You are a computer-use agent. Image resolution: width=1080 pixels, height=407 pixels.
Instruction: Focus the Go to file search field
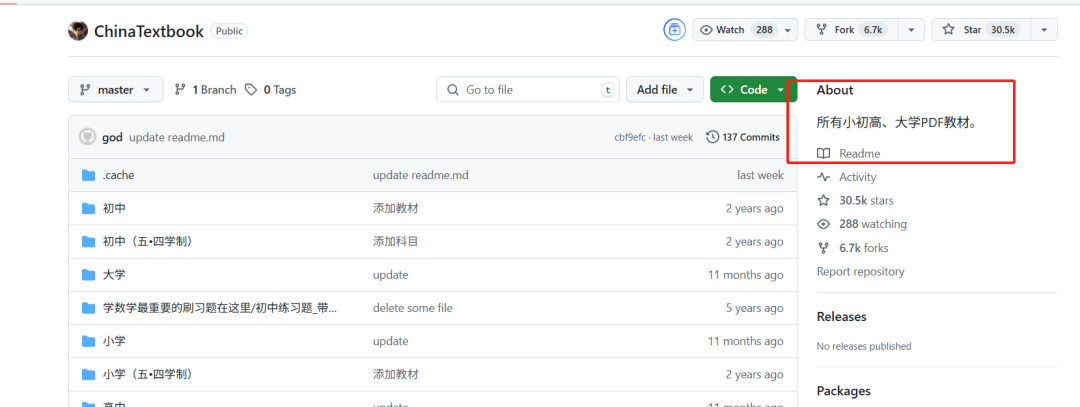point(528,90)
